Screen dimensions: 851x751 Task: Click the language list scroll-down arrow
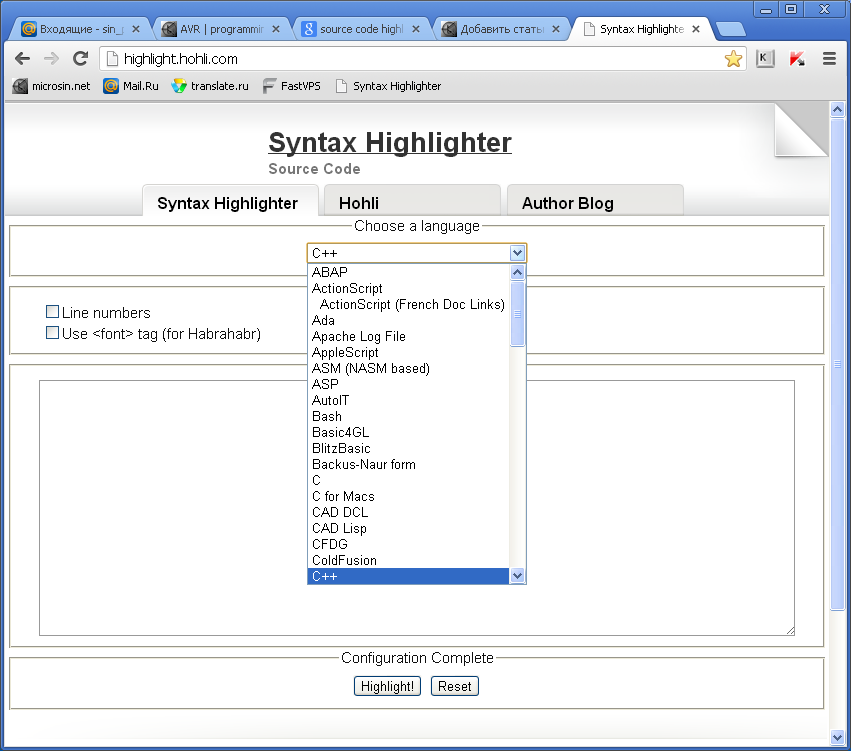point(517,576)
